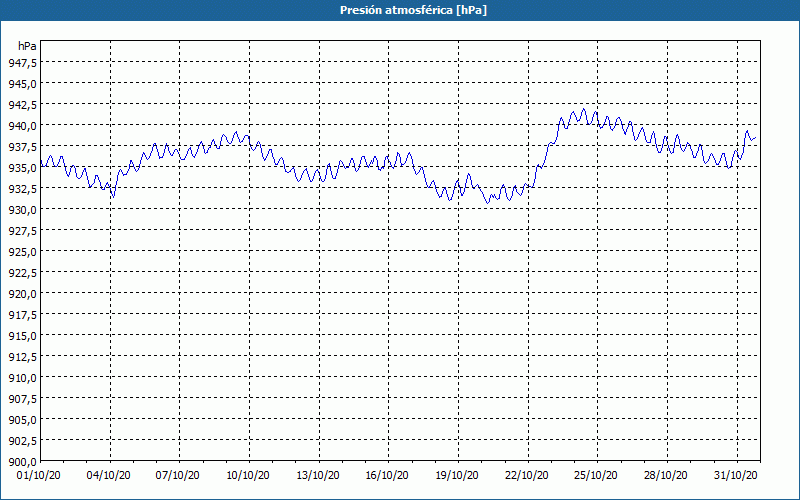Select the 927,5 axis value
The width and height of the screenshot is (800, 500).
pos(22,231)
